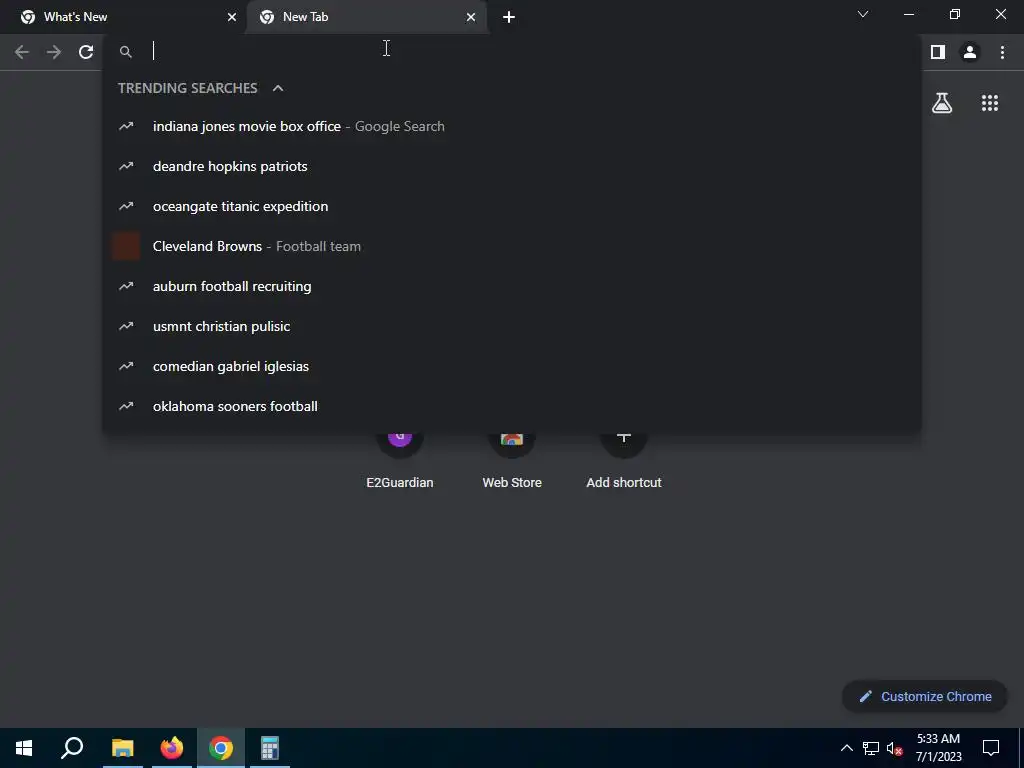
Task: Click trending arrow icon beside indiana jones
Action: 126,126
